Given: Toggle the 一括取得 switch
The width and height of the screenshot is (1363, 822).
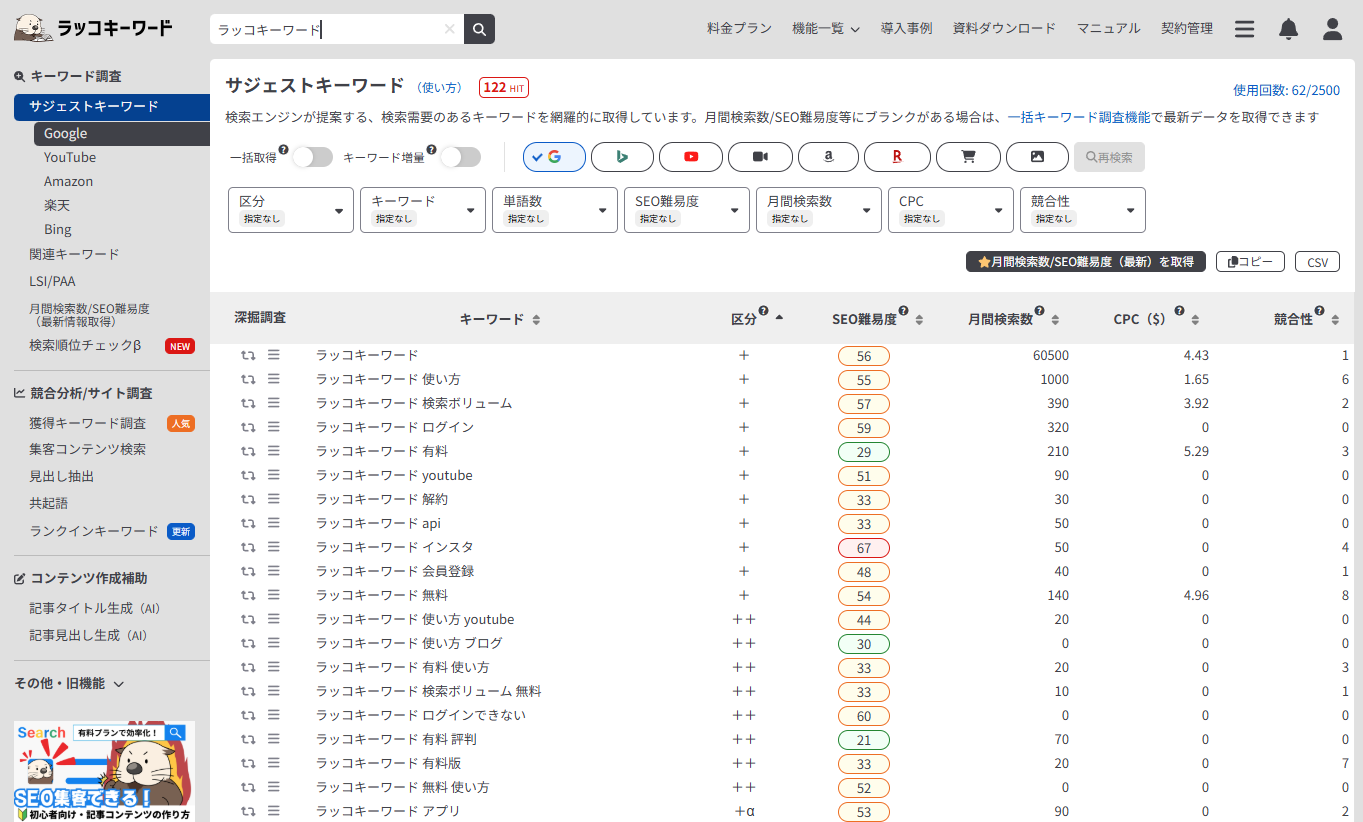Looking at the screenshot, I should 312,157.
